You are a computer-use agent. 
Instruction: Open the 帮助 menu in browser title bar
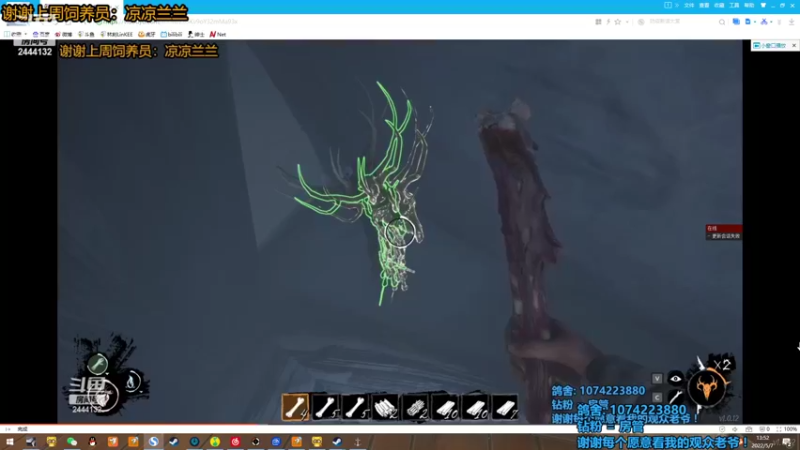(x=749, y=5)
